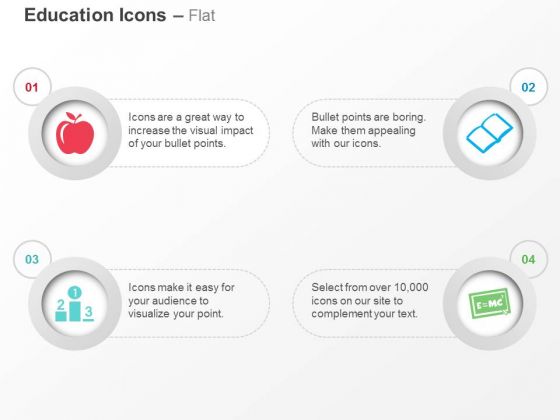
Task: Click the red apple icon
Action: (75, 133)
